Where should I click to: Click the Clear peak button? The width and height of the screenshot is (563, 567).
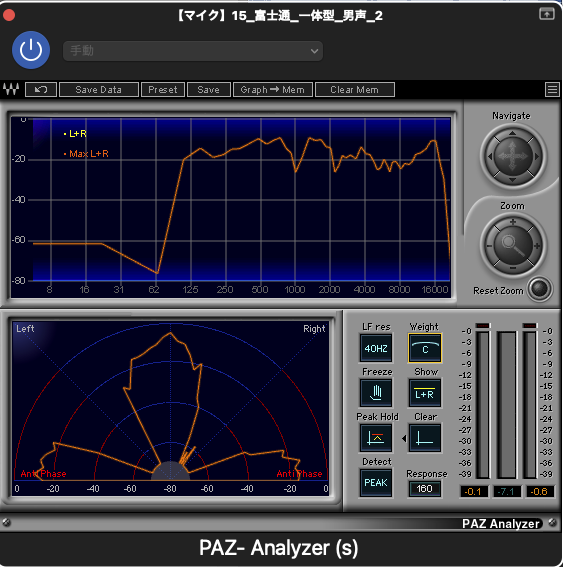coord(425,438)
